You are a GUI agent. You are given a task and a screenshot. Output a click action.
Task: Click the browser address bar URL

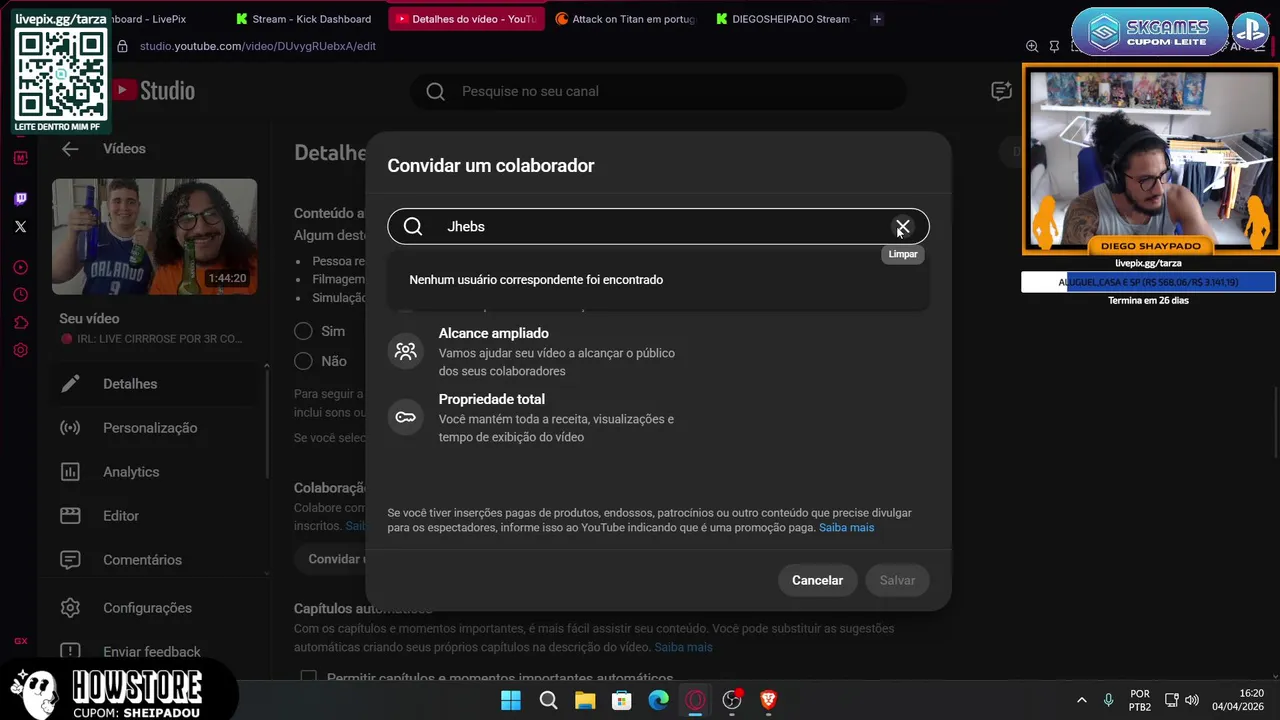click(x=258, y=46)
